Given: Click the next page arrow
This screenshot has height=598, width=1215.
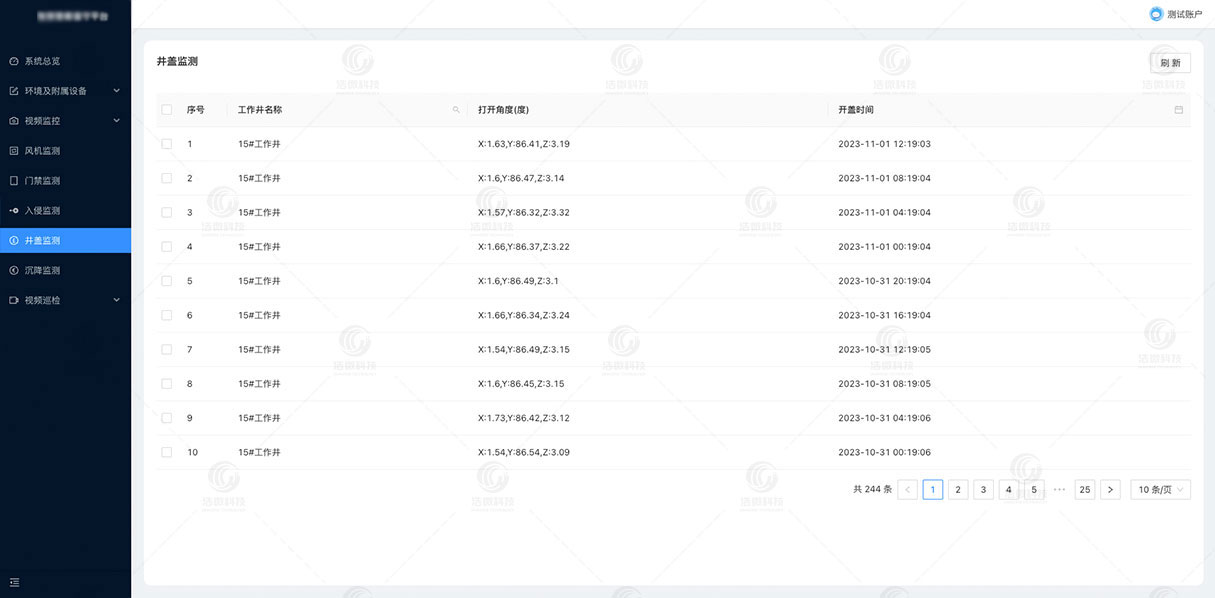Looking at the screenshot, I should [1110, 490].
